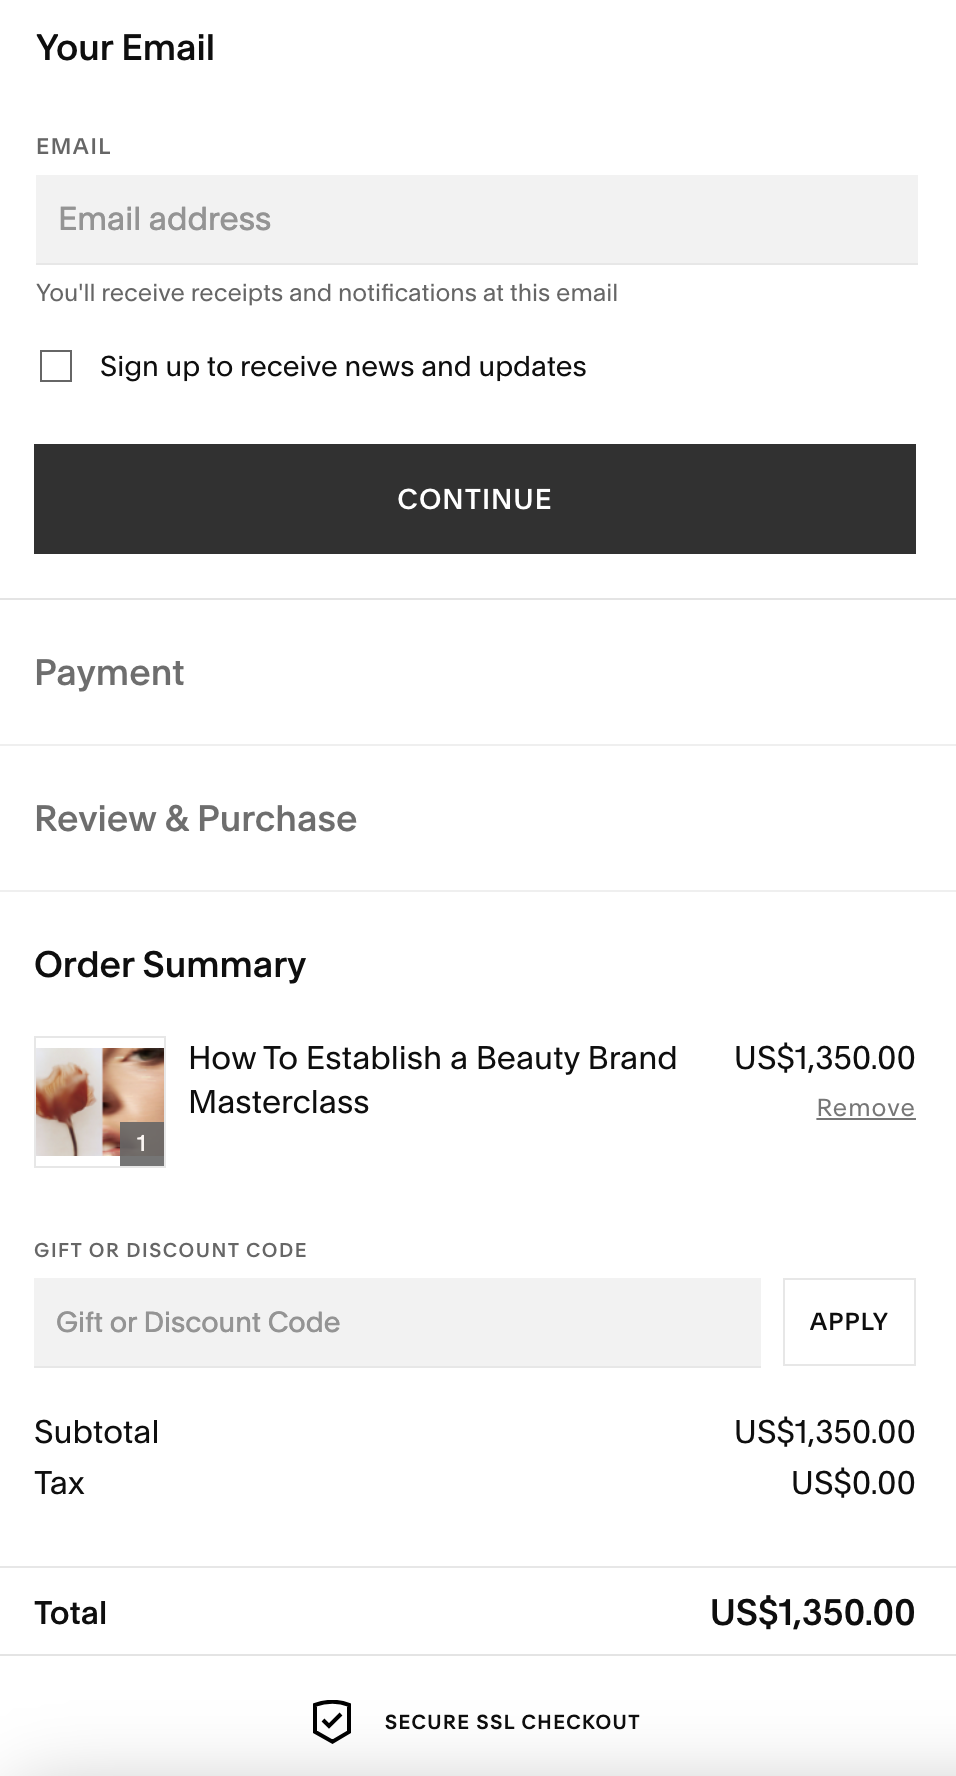Click the receipts and notifications helper text
This screenshot has height=1776, width=956.
(x=327, y=293)
